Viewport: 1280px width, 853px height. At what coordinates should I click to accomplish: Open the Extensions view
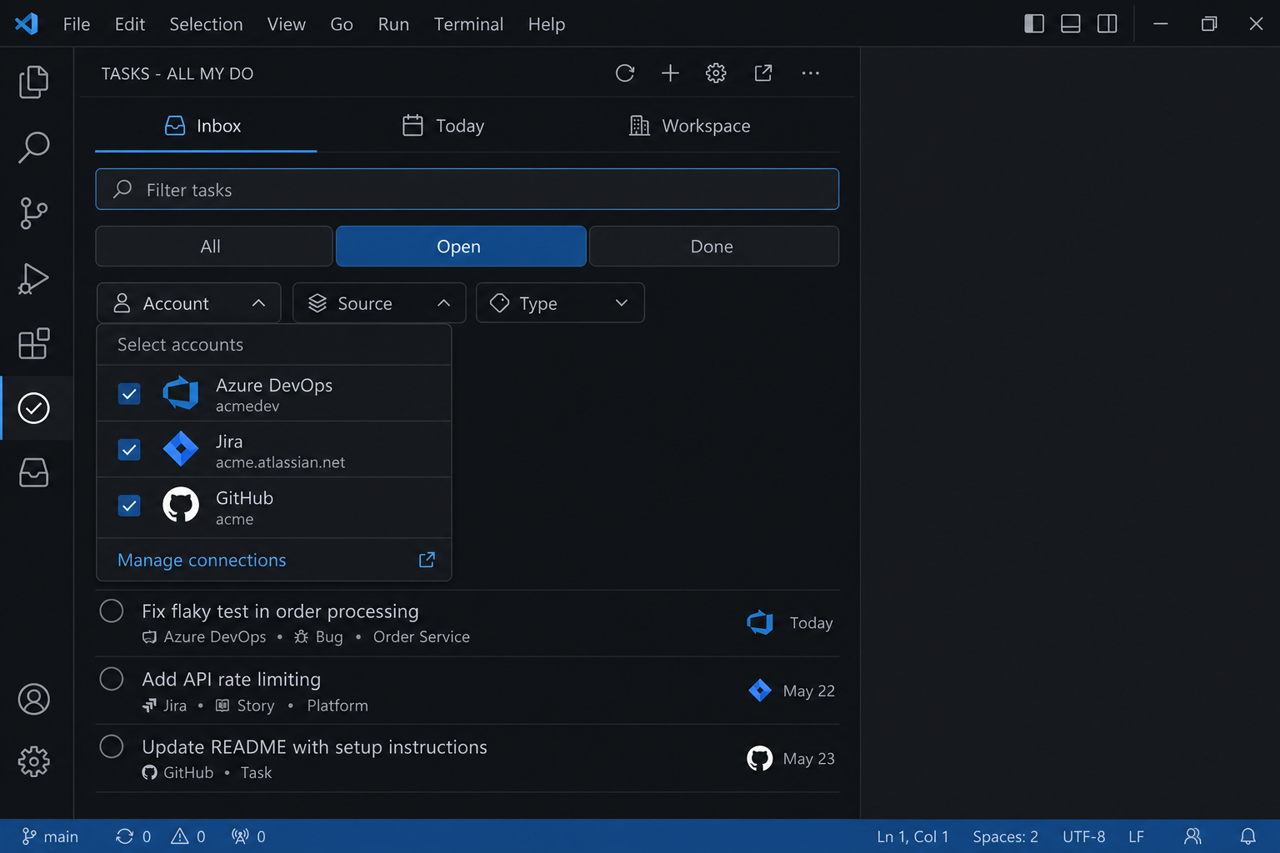click(x=34, y=343)
